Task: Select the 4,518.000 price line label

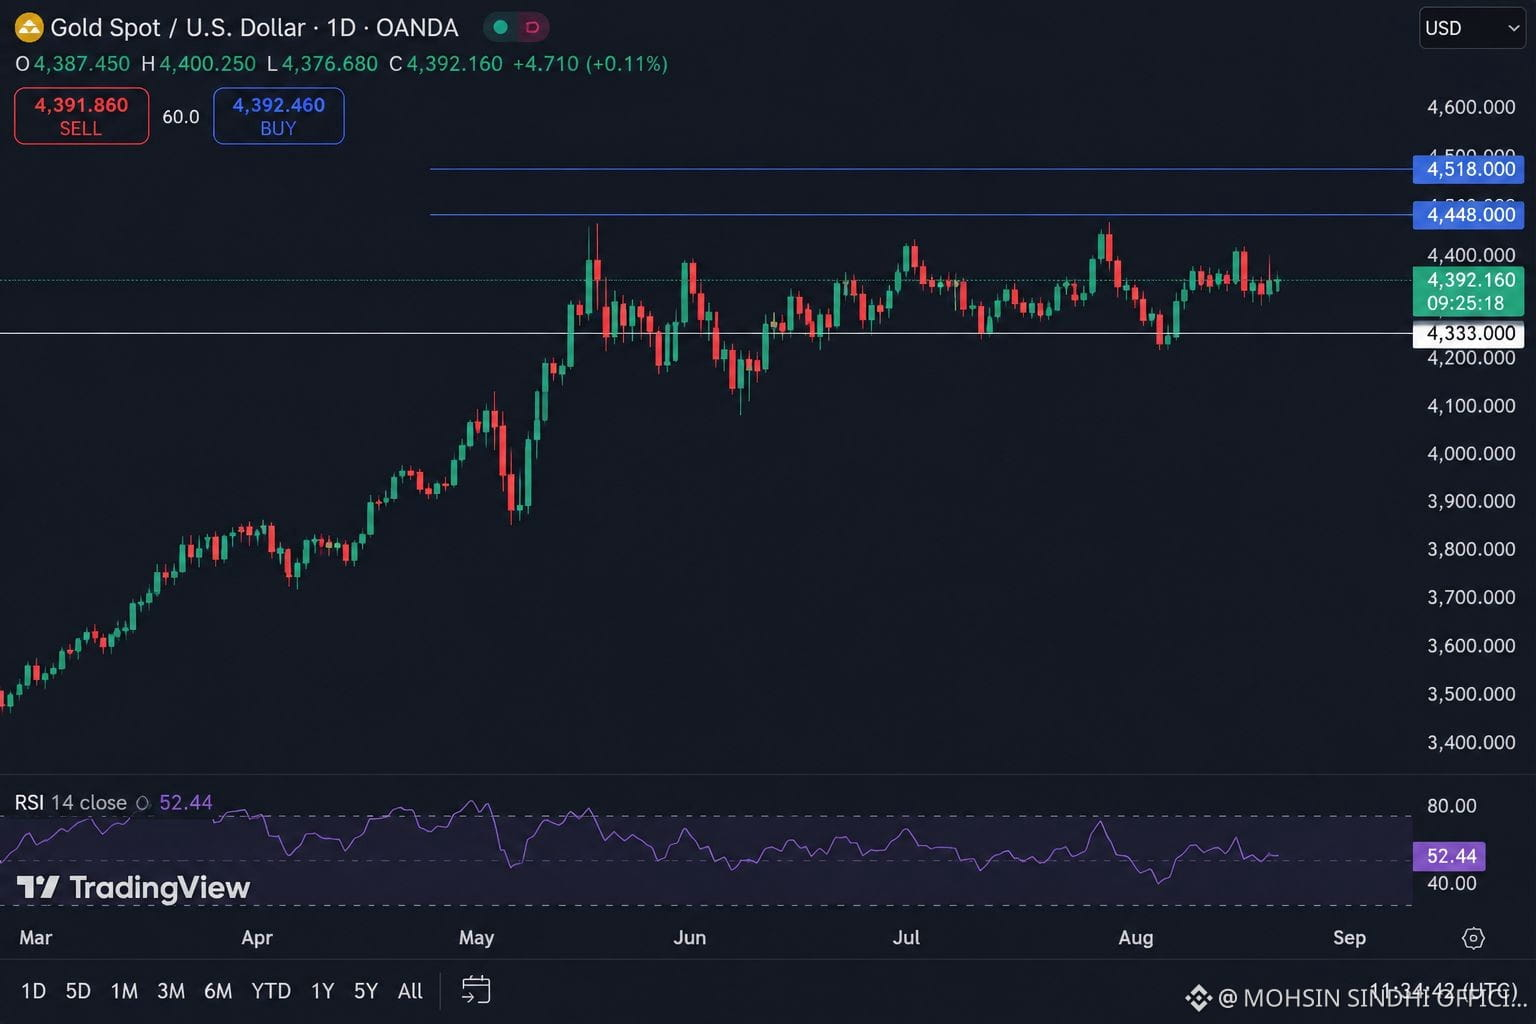Action: point(1469,169)
